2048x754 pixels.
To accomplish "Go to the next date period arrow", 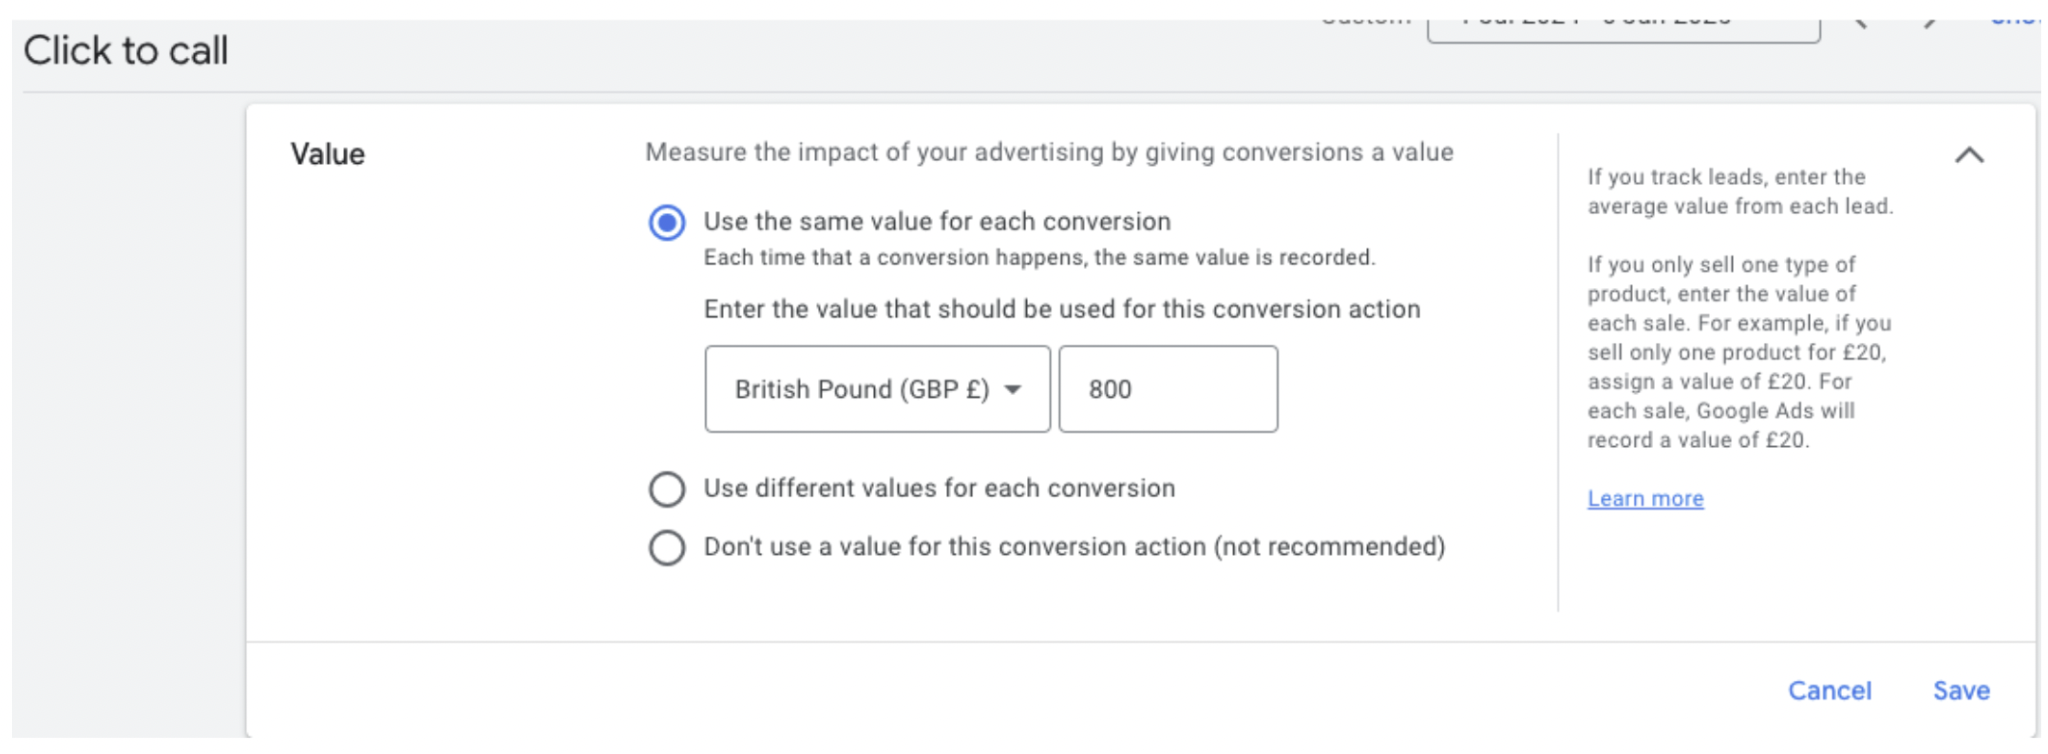I will pos(1929,22).
